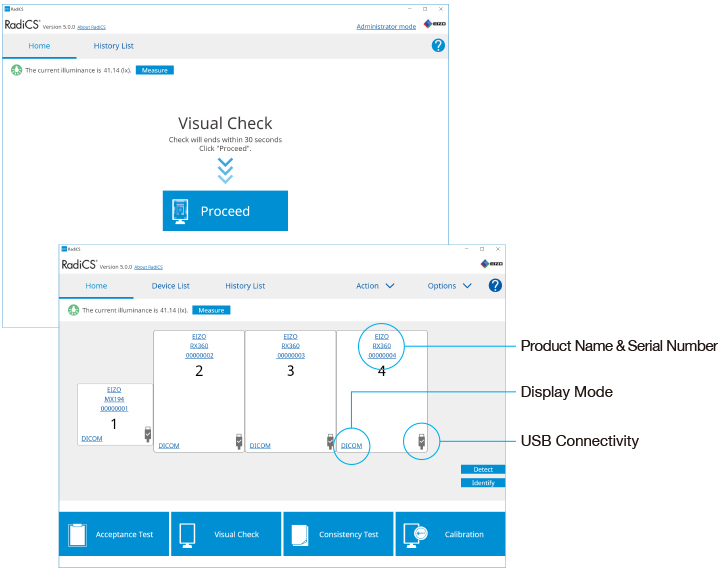Click the Identify button
Screen dimensions: 720x573
(x=483, y=483)
